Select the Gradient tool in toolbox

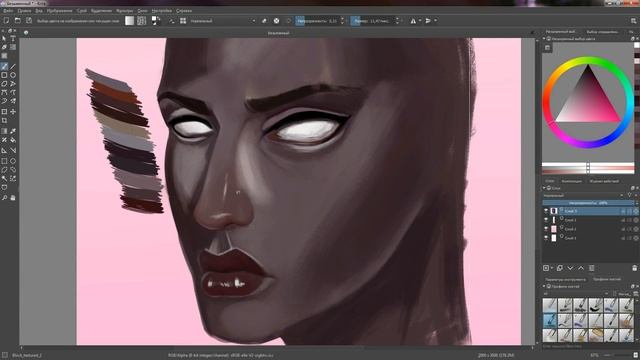click(4, 131)
